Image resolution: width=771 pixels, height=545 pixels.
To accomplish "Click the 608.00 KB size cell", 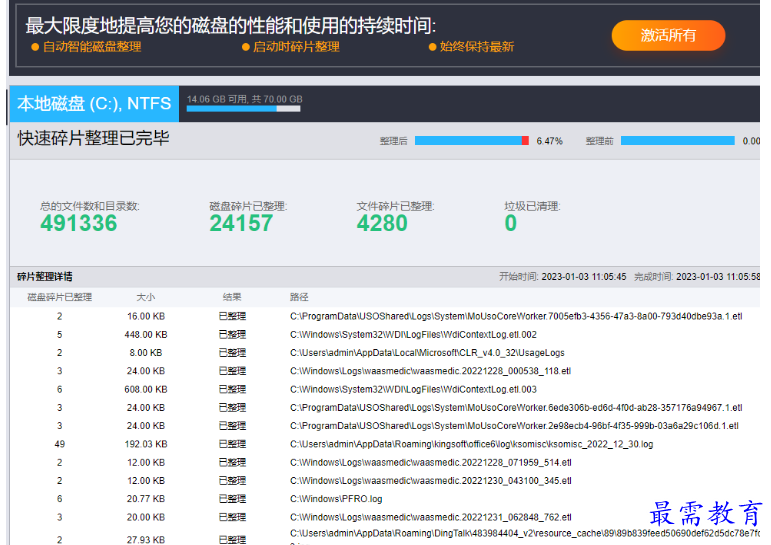I will 146,390.
